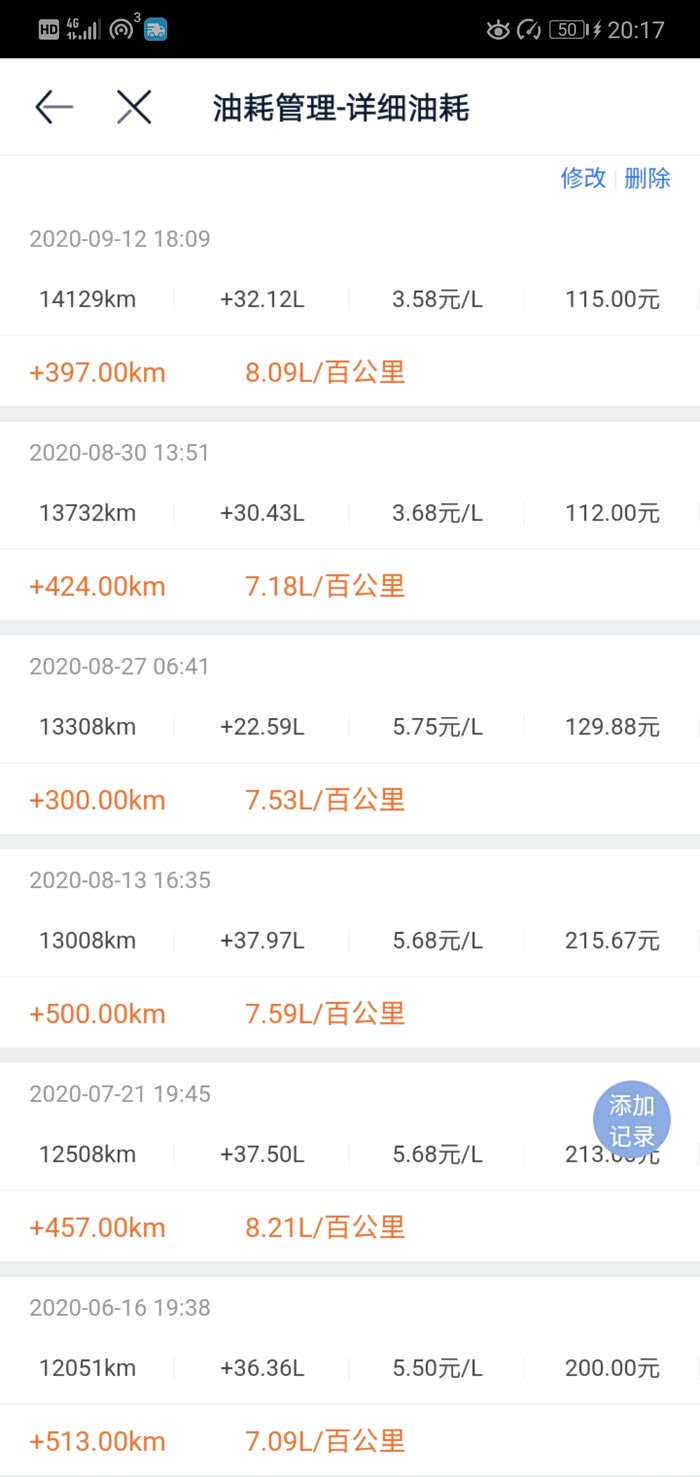Tap the hotspot icon in status bar
Screen dimensions: 700x1477
click(122, 29)
